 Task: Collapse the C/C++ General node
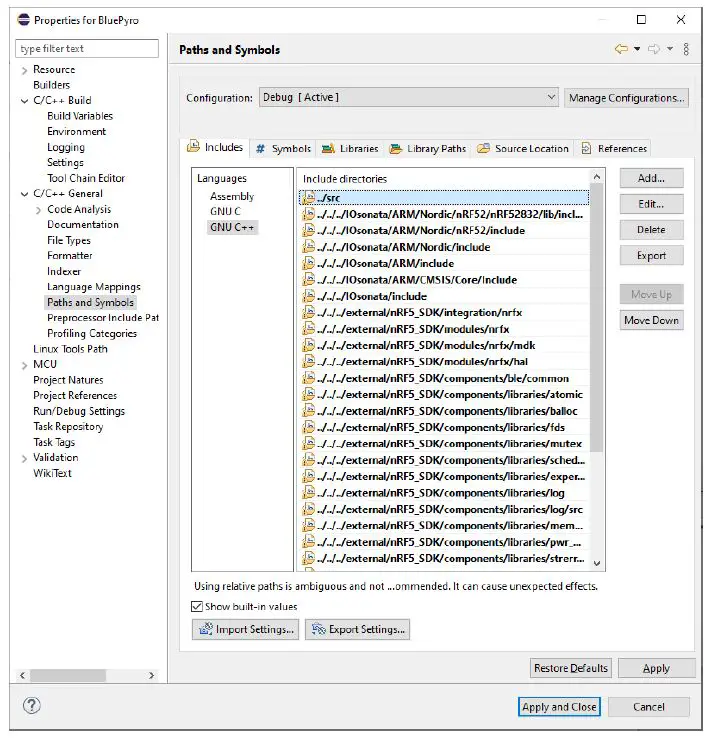tap(24, 194)
